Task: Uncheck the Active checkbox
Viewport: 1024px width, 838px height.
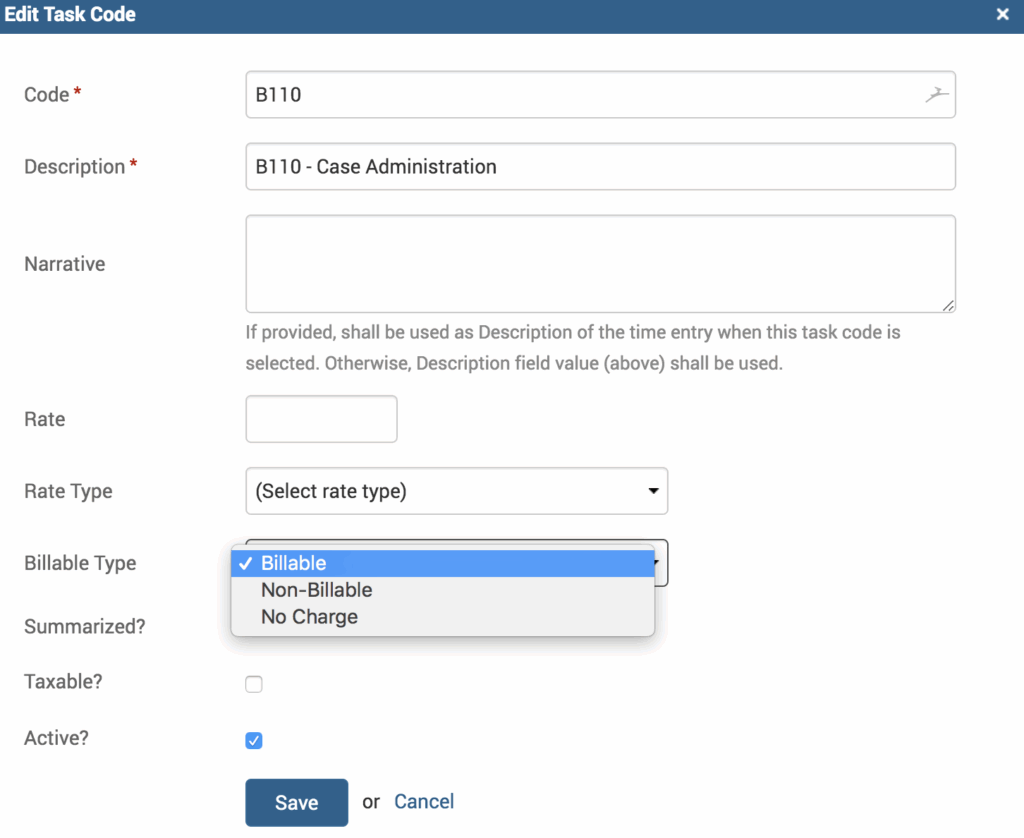Action: (x=254, y=740)
